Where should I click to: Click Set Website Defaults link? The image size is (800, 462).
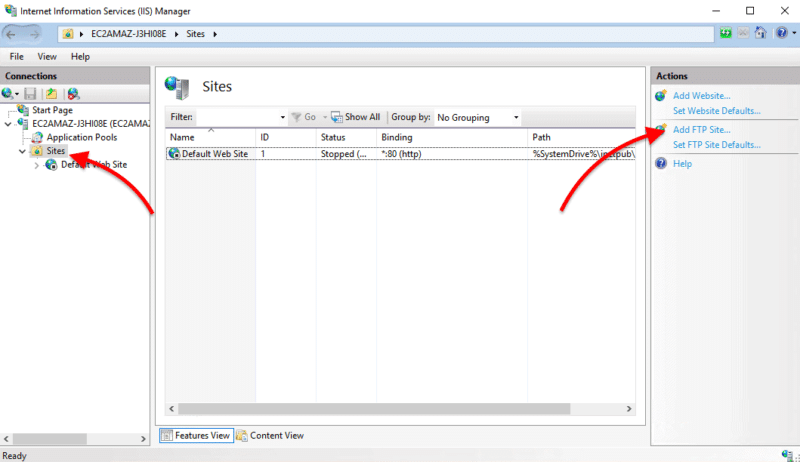716,111
